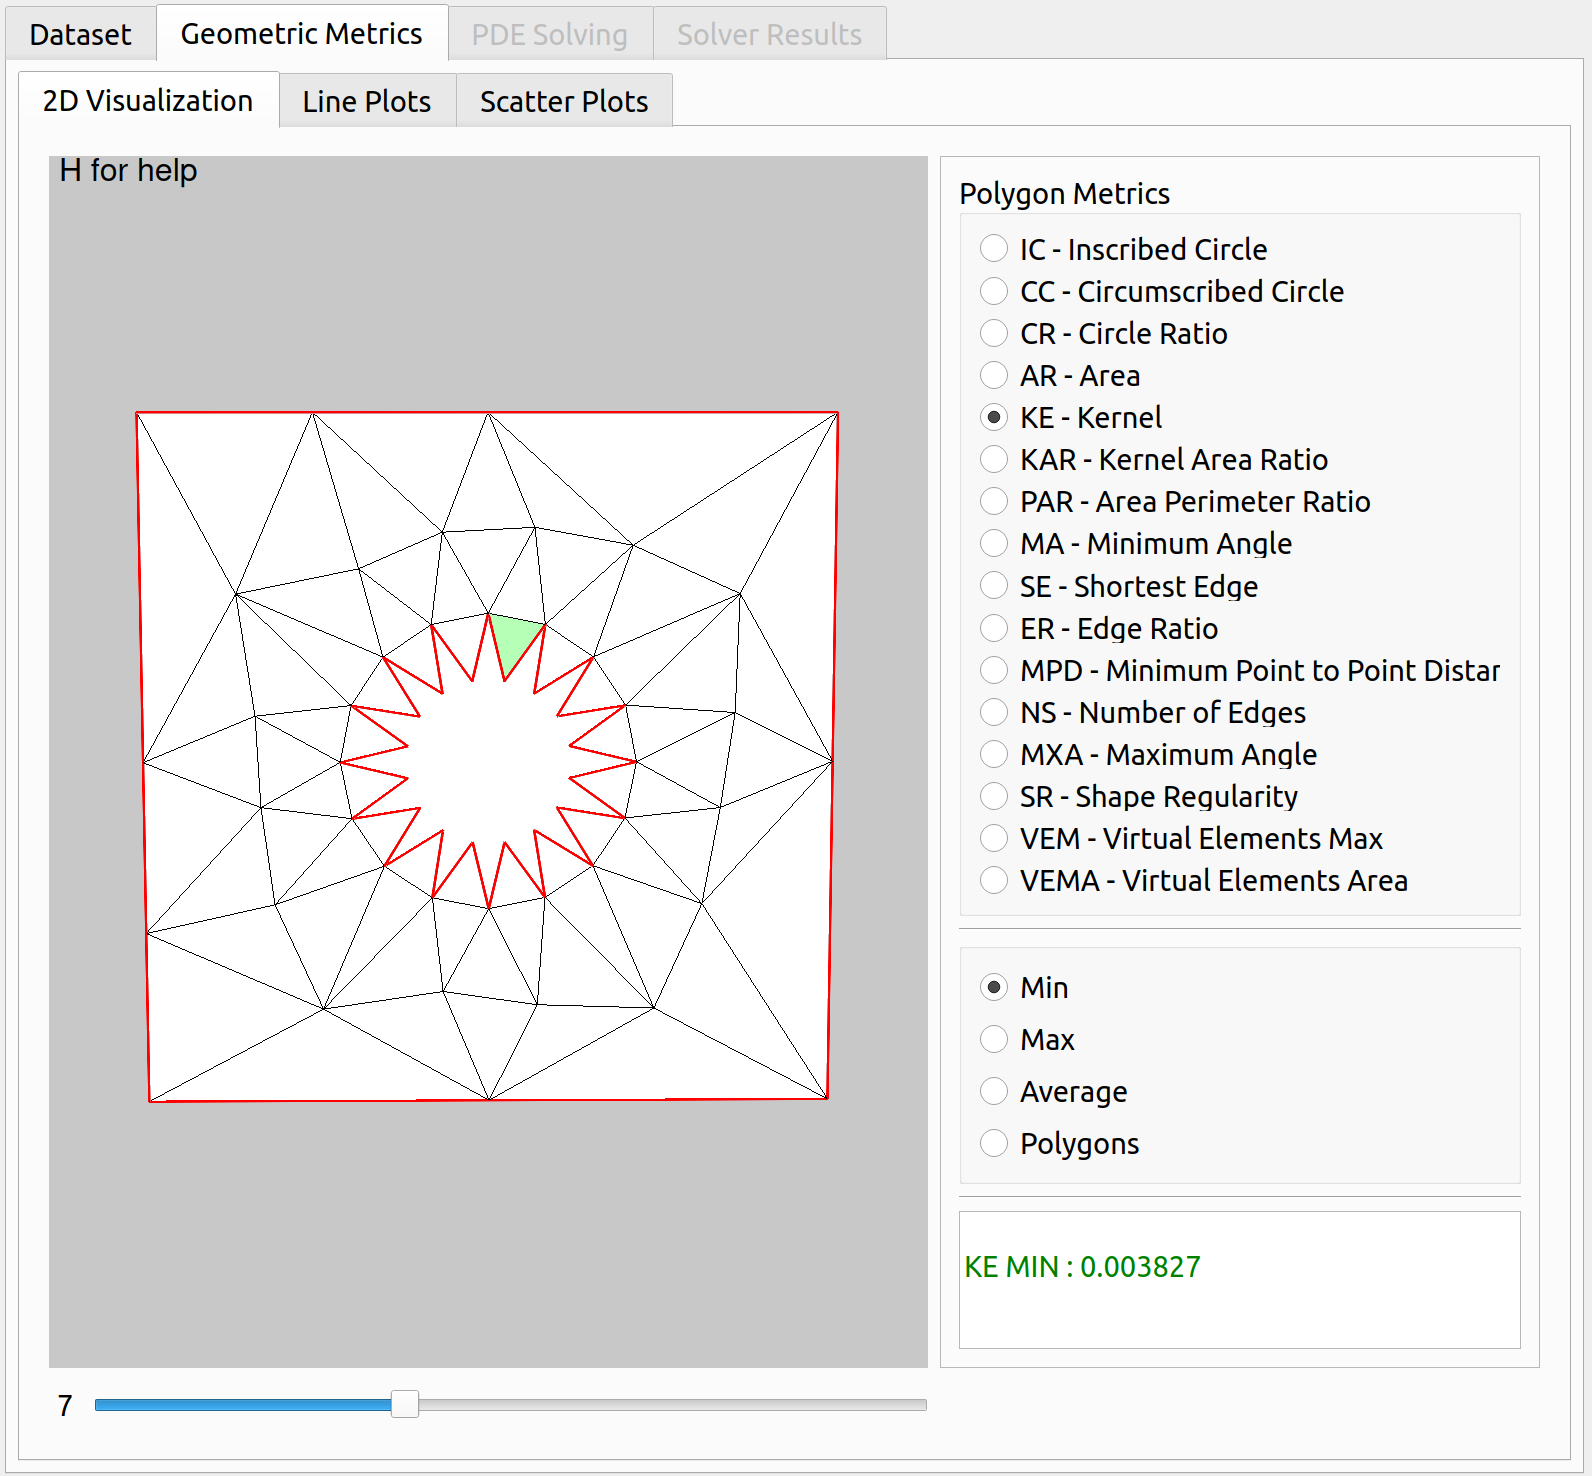Select MA - Minimum Angle metric

click(994, 543)
